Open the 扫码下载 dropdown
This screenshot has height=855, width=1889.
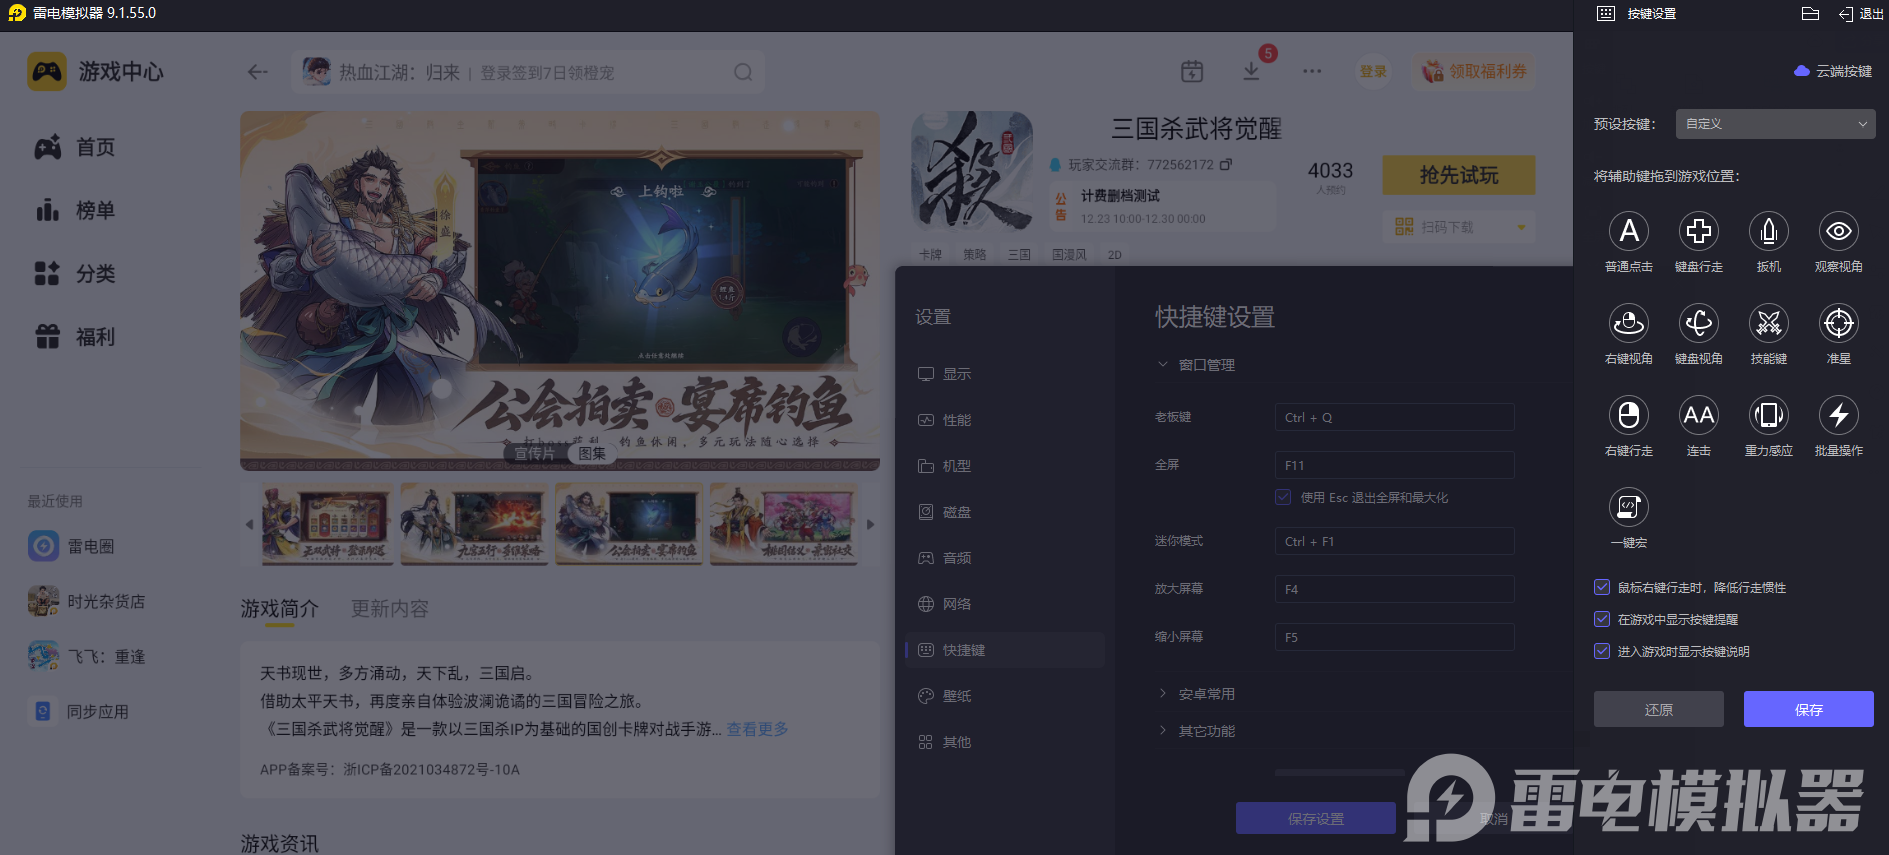coord(1459,227)
